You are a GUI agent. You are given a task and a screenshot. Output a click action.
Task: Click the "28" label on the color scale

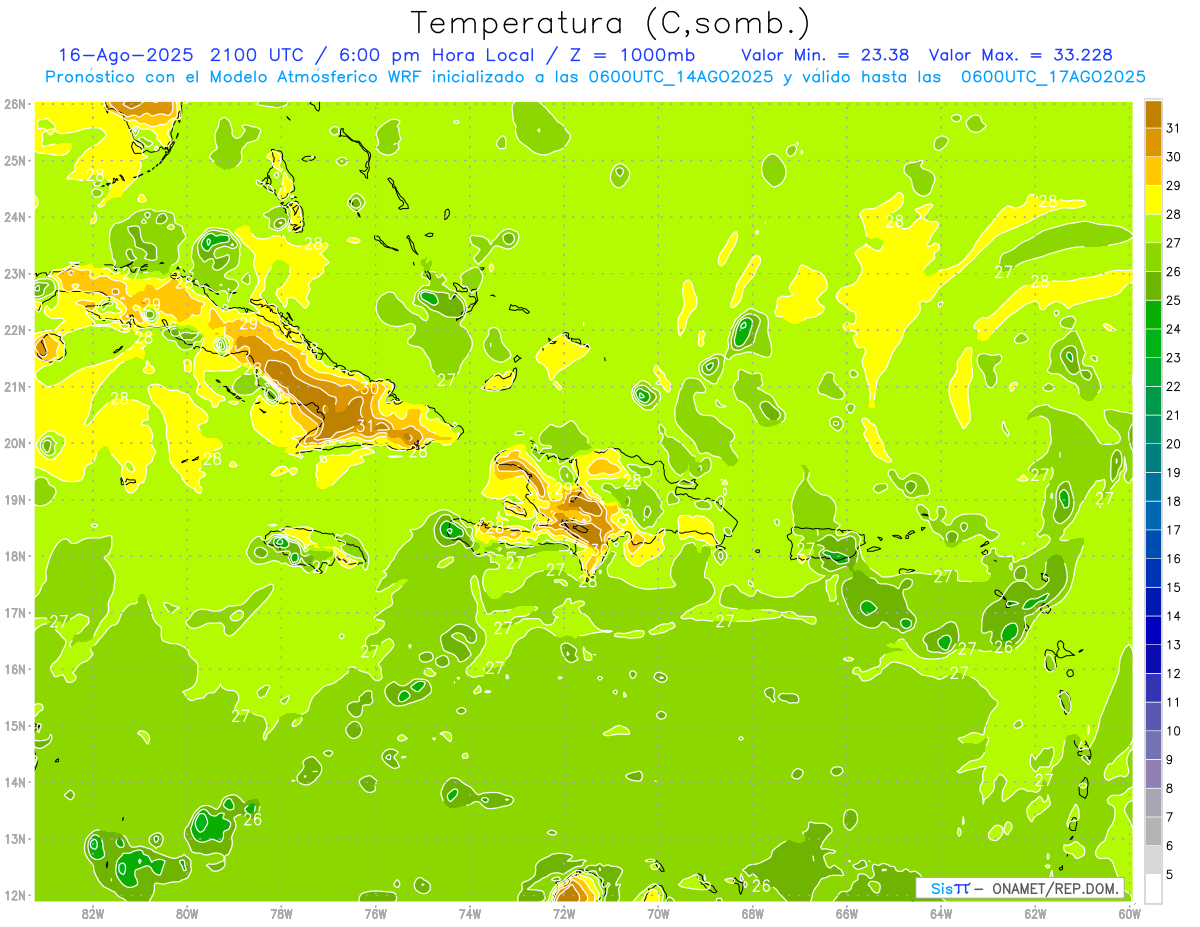pos(1173,213)
